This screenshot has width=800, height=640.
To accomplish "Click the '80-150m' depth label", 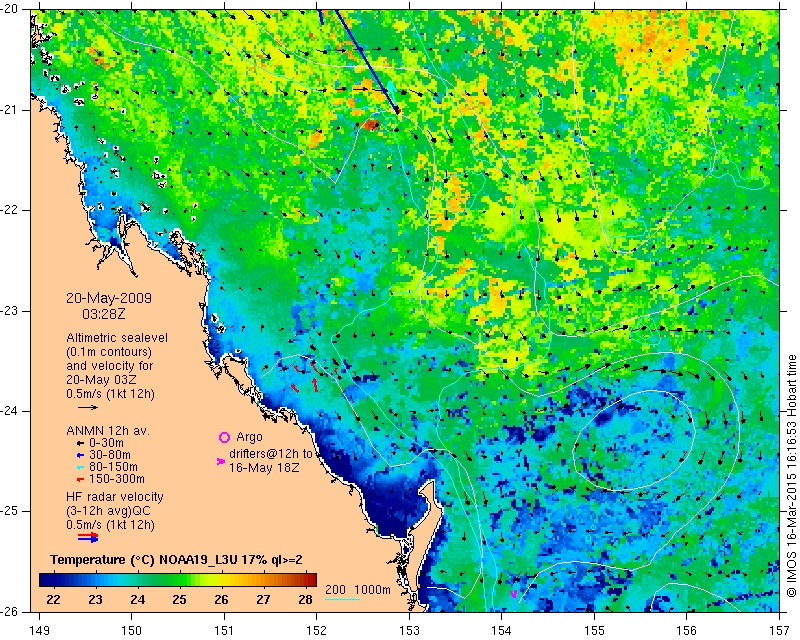I will (113, 467).
